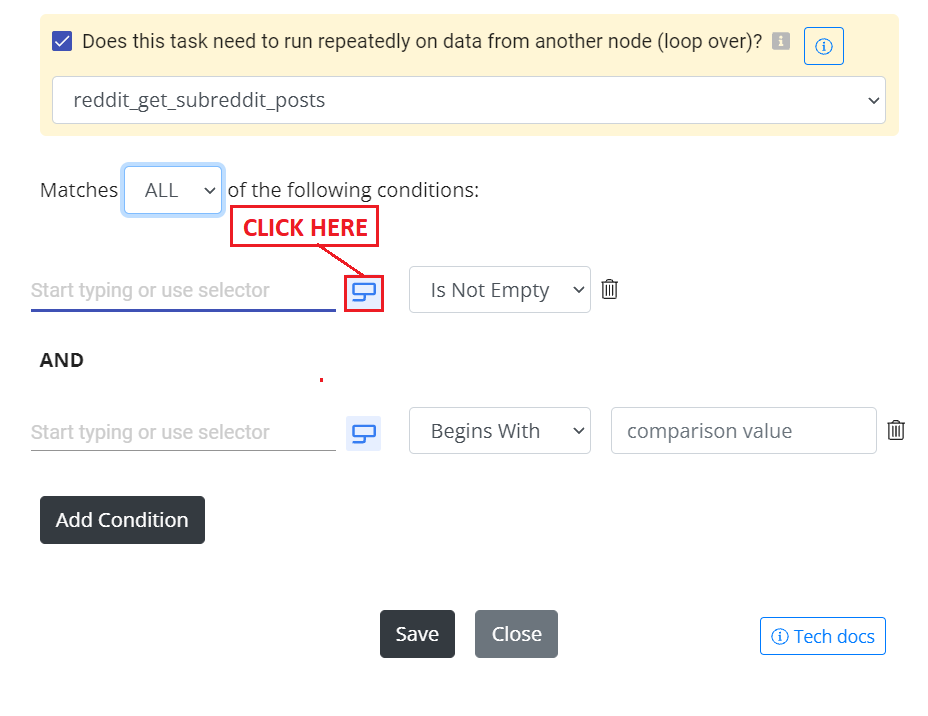The height and width of the screenshot is (716, 928).
Task: Open the Matches ALL dropdown
Action: click(173, 190)
